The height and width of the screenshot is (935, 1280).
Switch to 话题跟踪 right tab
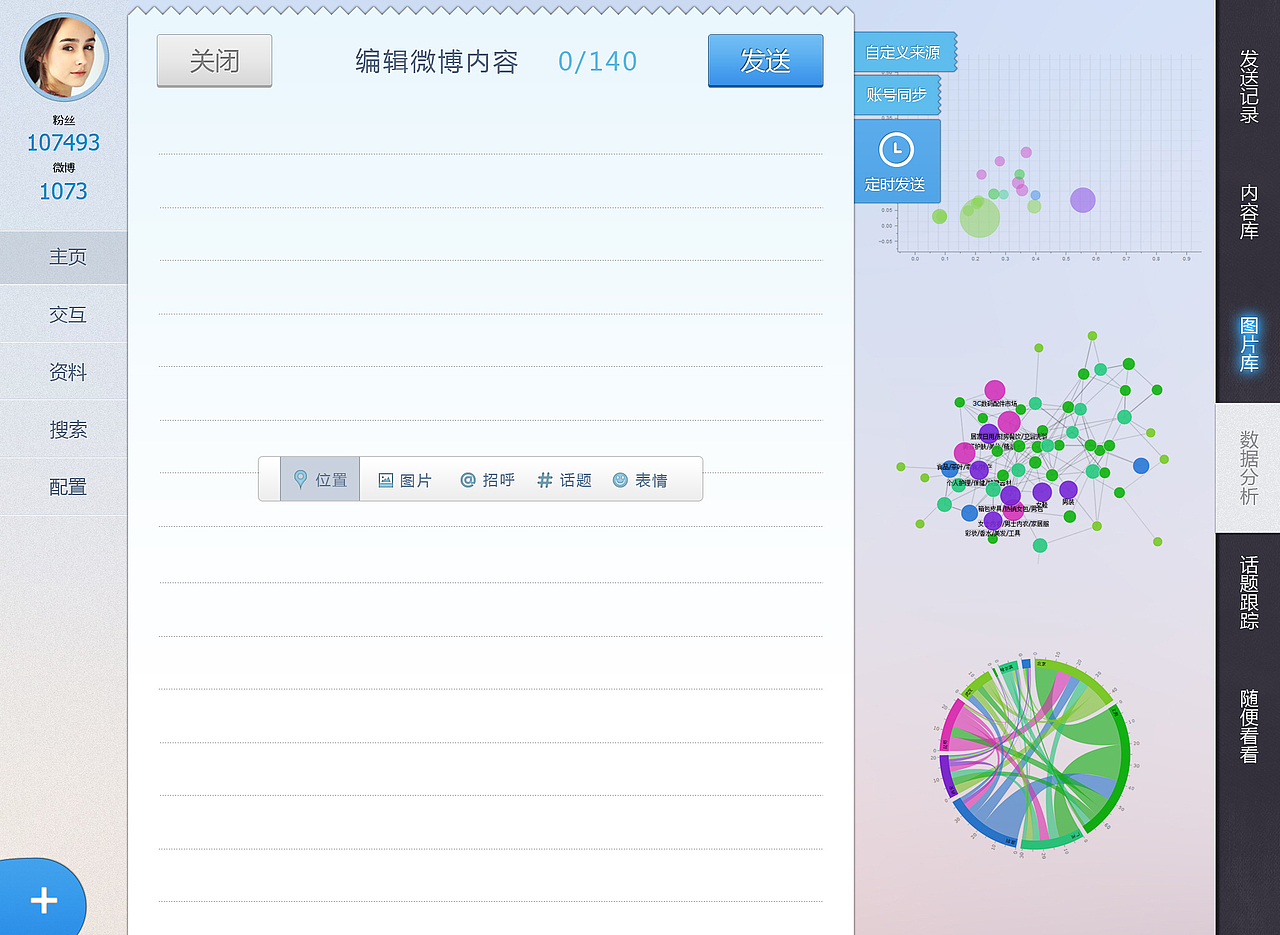pyautogui.click(x=1249, y=592)
